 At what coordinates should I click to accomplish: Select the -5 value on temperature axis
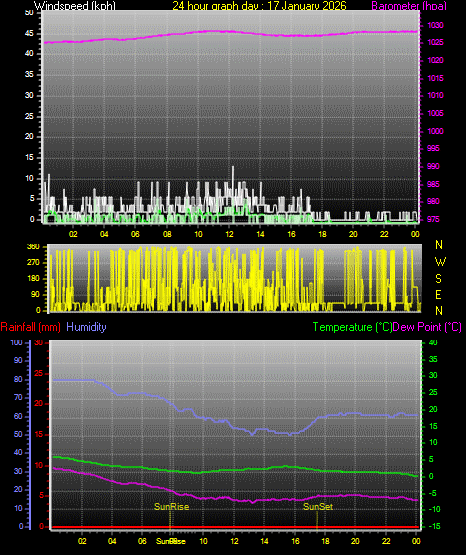(433, 493)
